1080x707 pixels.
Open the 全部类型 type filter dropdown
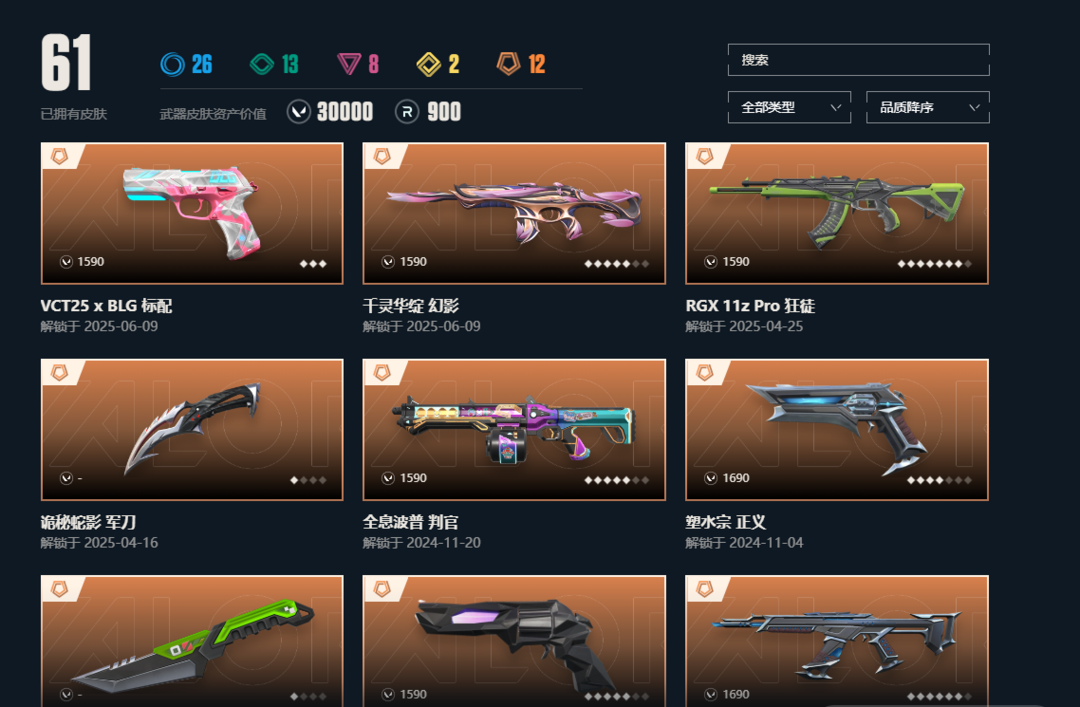tap(789, 107)
